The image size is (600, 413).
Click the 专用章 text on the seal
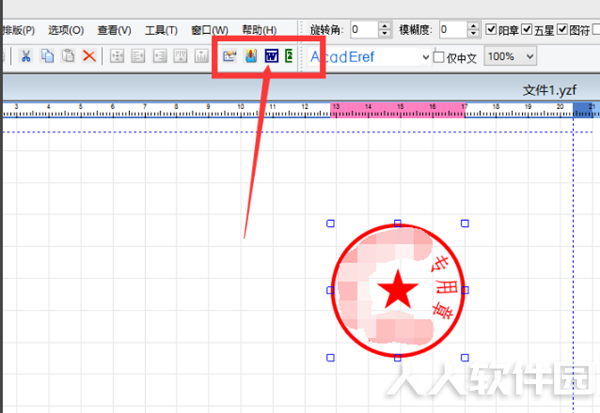(444, 287)
